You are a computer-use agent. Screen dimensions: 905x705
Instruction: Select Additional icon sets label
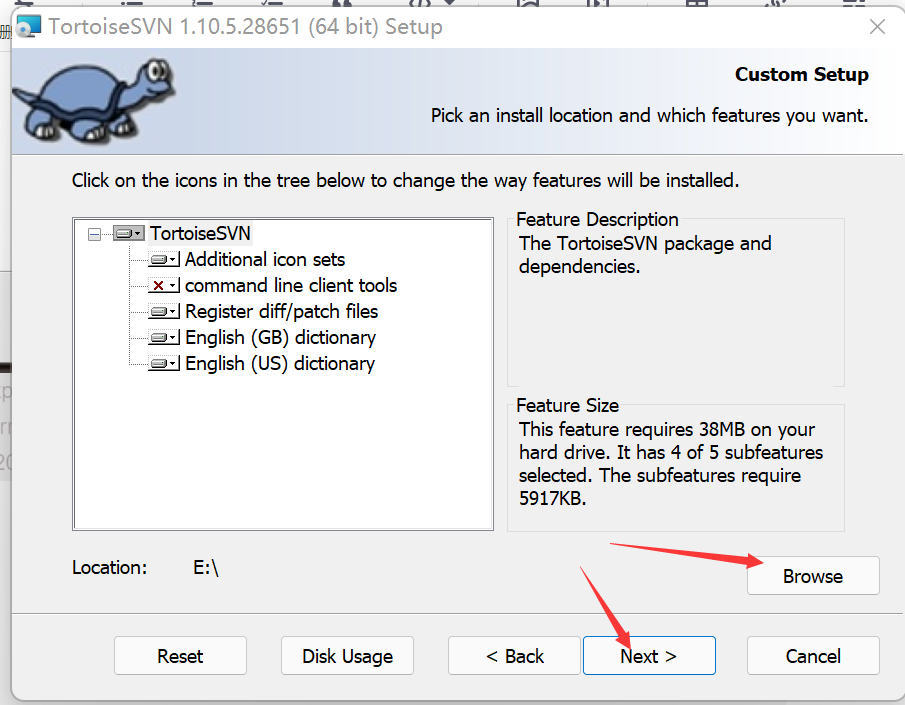(265, 259)
